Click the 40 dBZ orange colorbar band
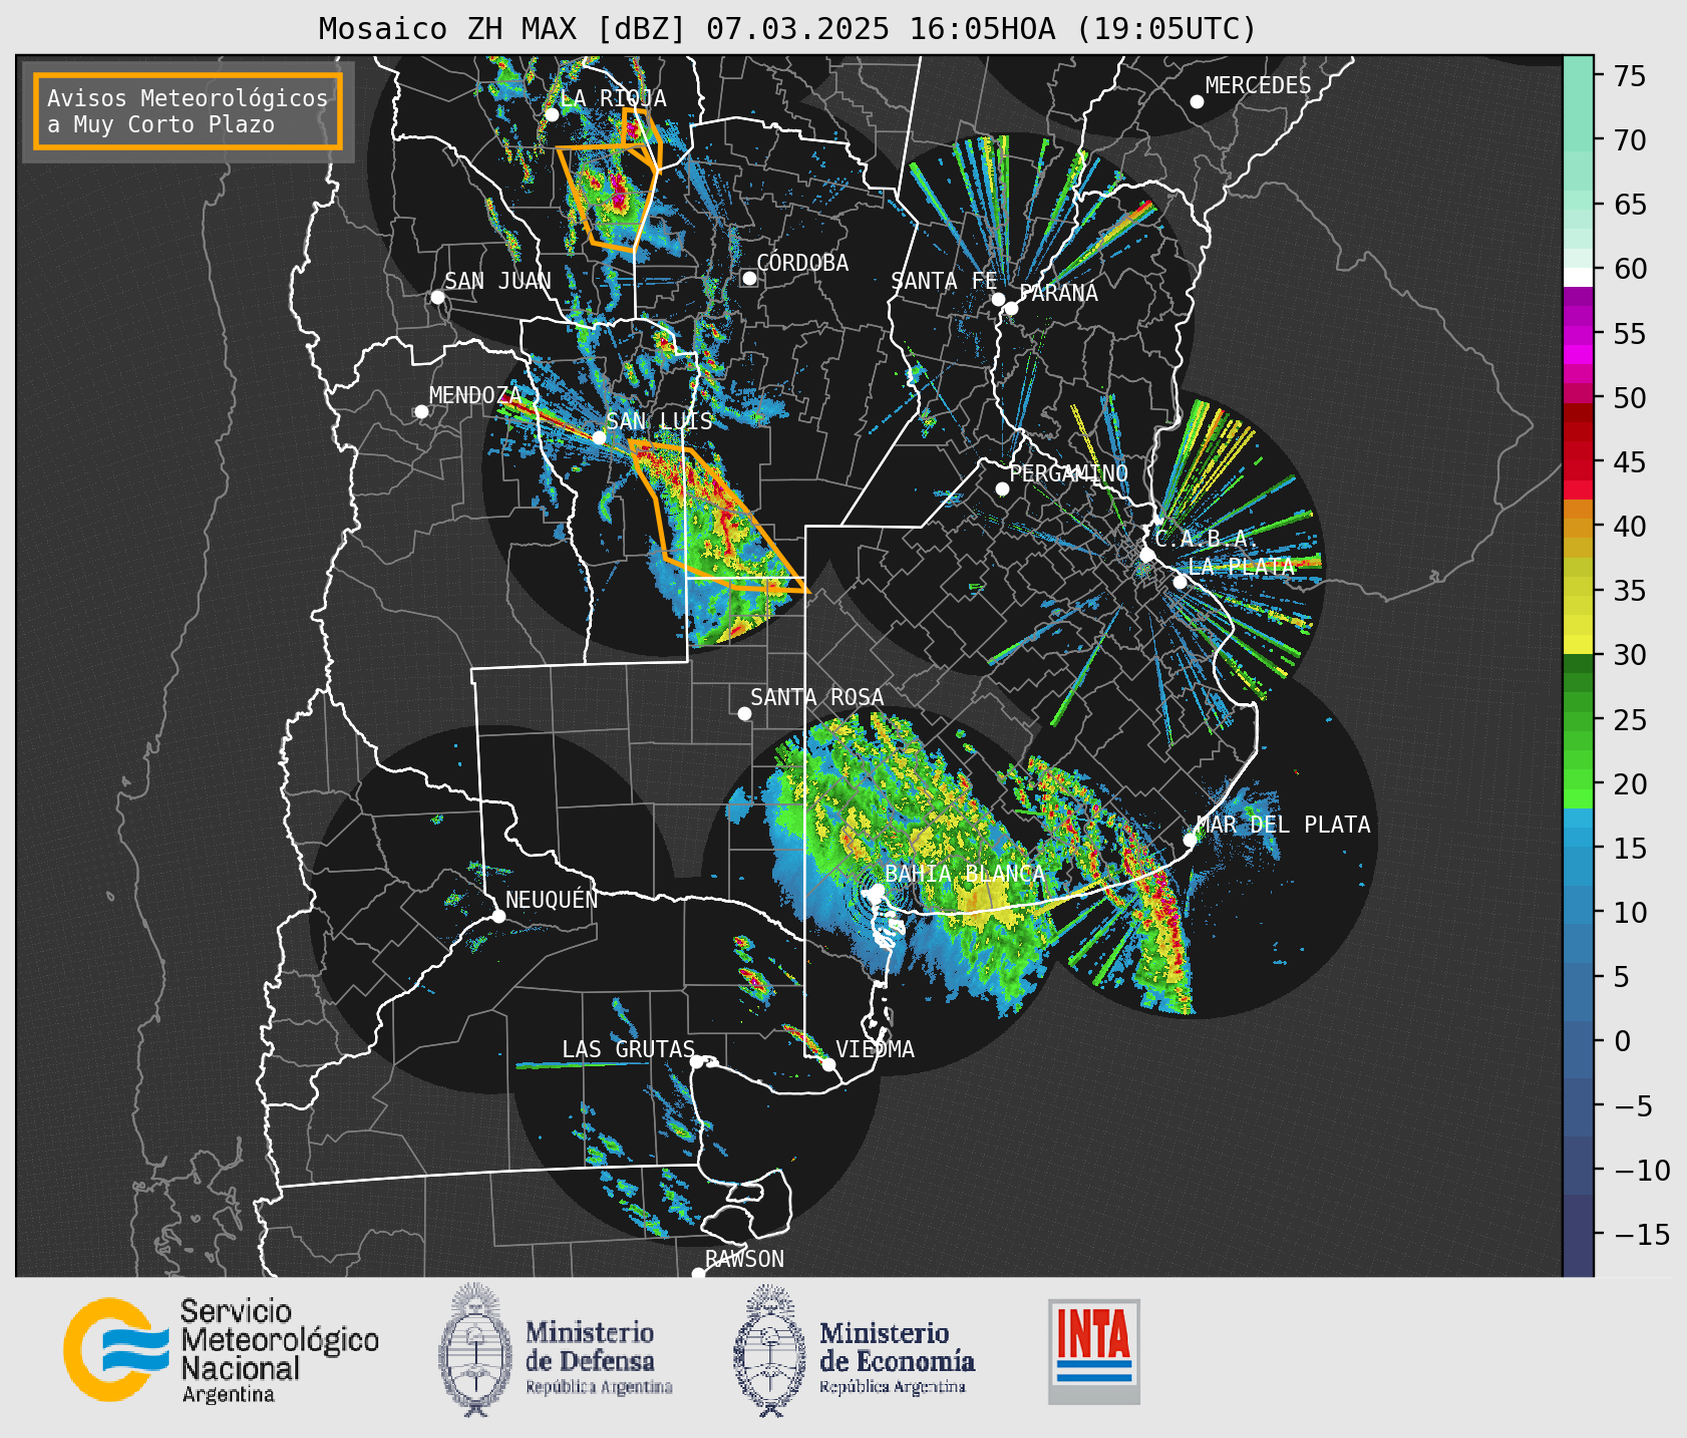The image size is (1687, 1438). click(x=1578, y=527)
